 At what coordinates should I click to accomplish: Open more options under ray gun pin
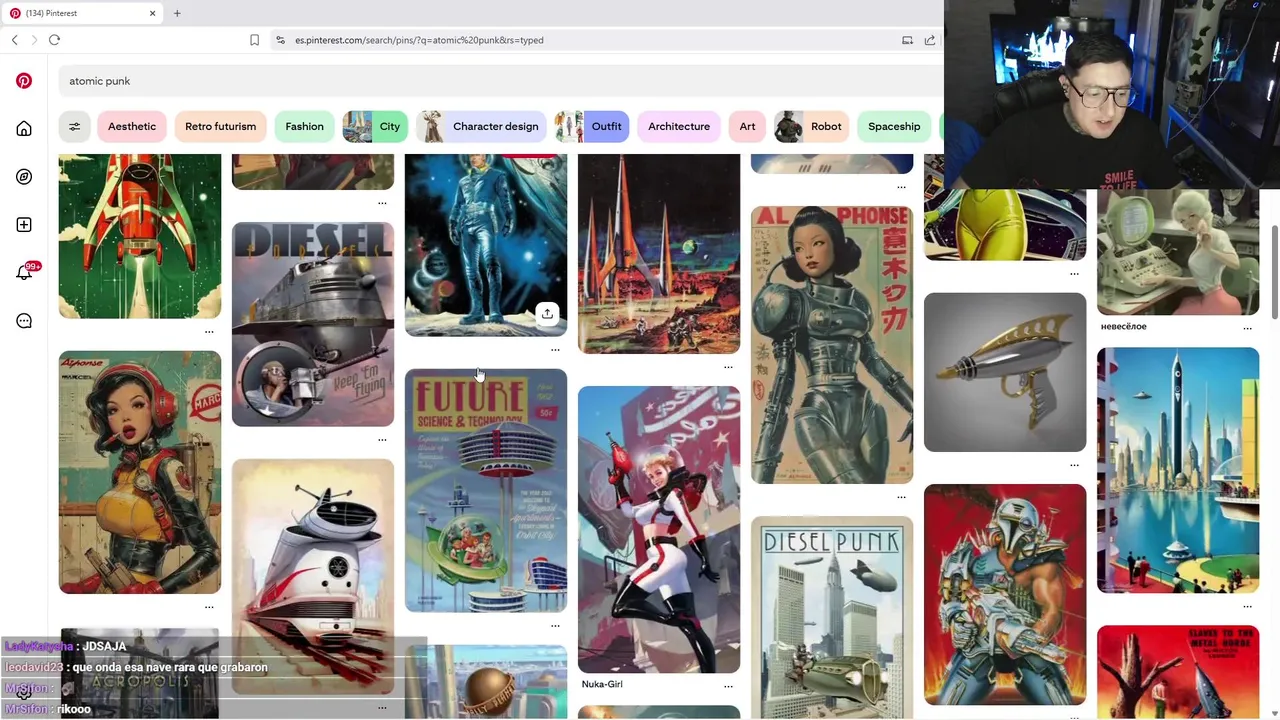point(1074,465)
